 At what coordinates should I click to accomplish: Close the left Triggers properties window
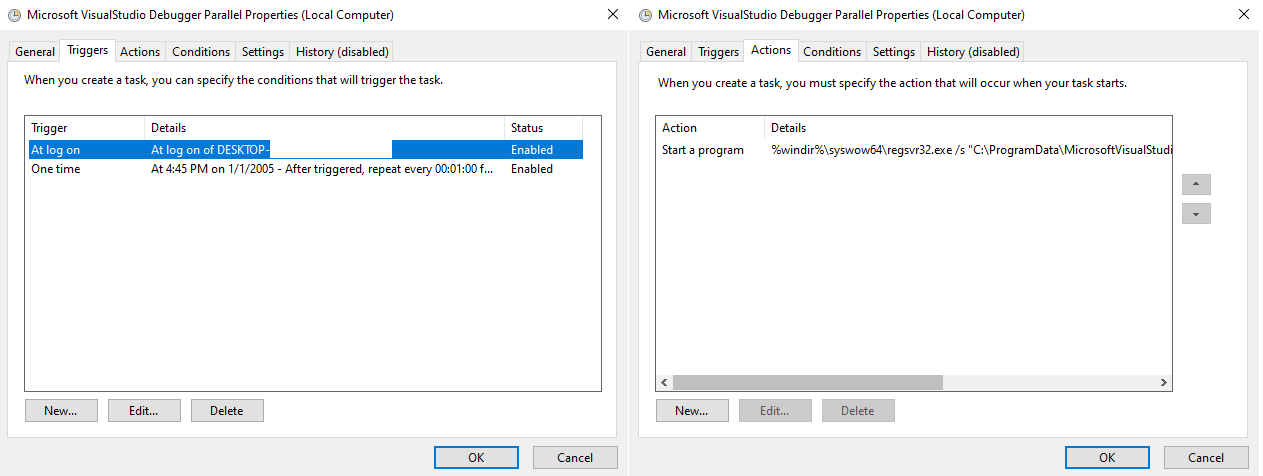click(612, 15)
